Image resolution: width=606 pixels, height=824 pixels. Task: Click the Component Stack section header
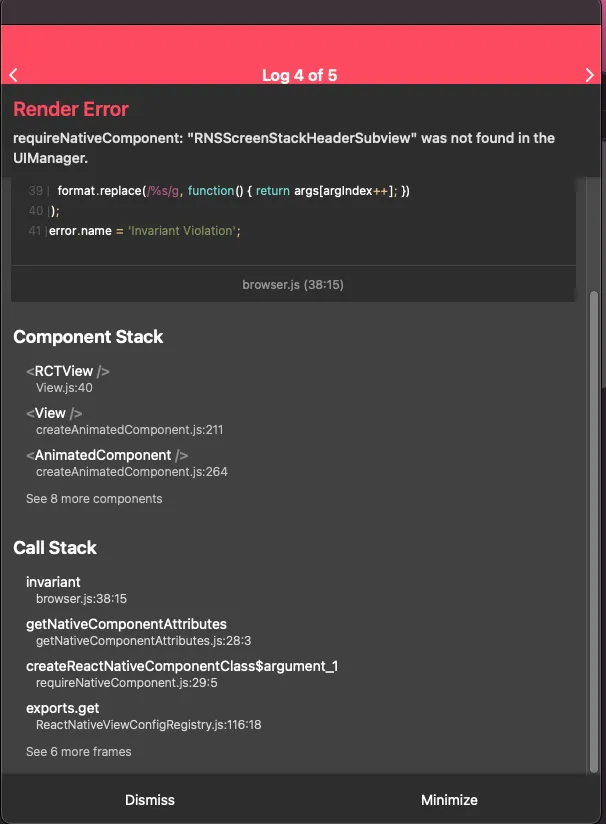[88, 337]
